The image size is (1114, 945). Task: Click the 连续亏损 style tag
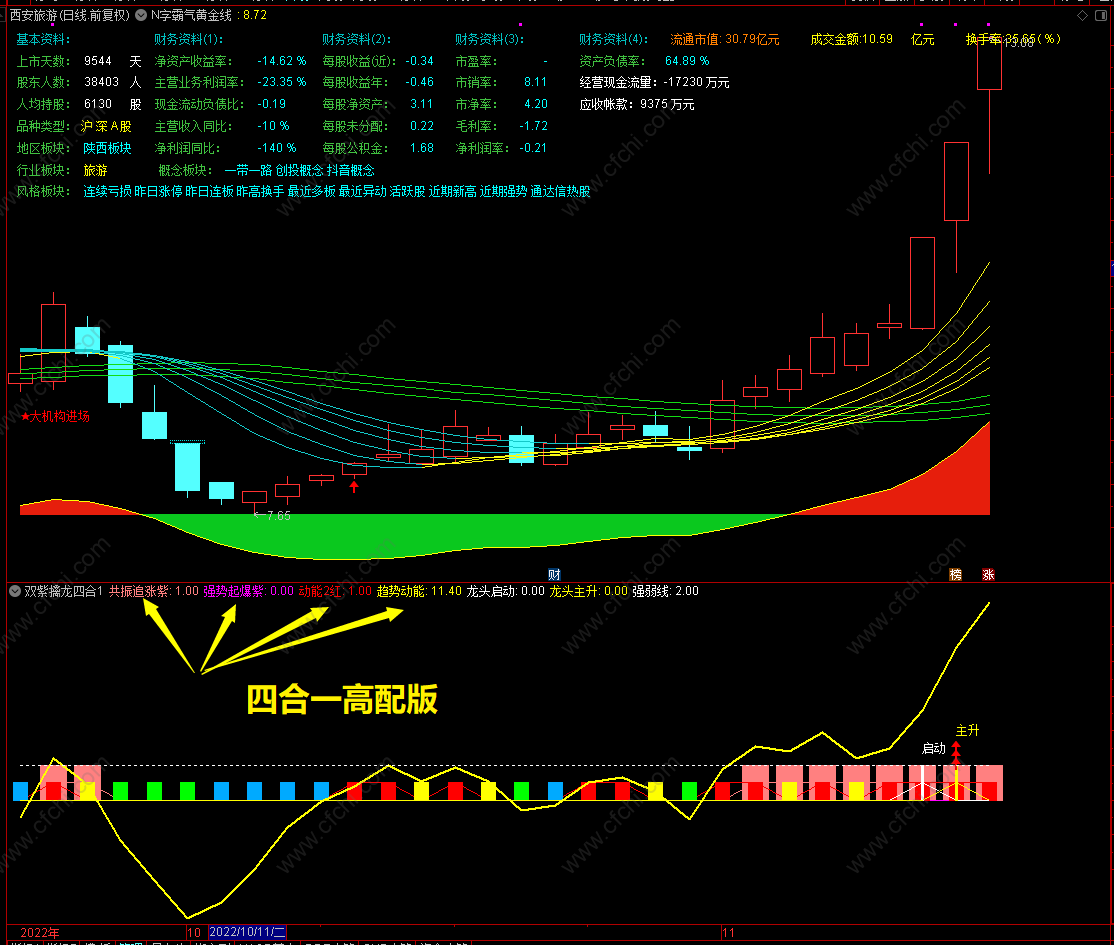[x=107, y=192]
